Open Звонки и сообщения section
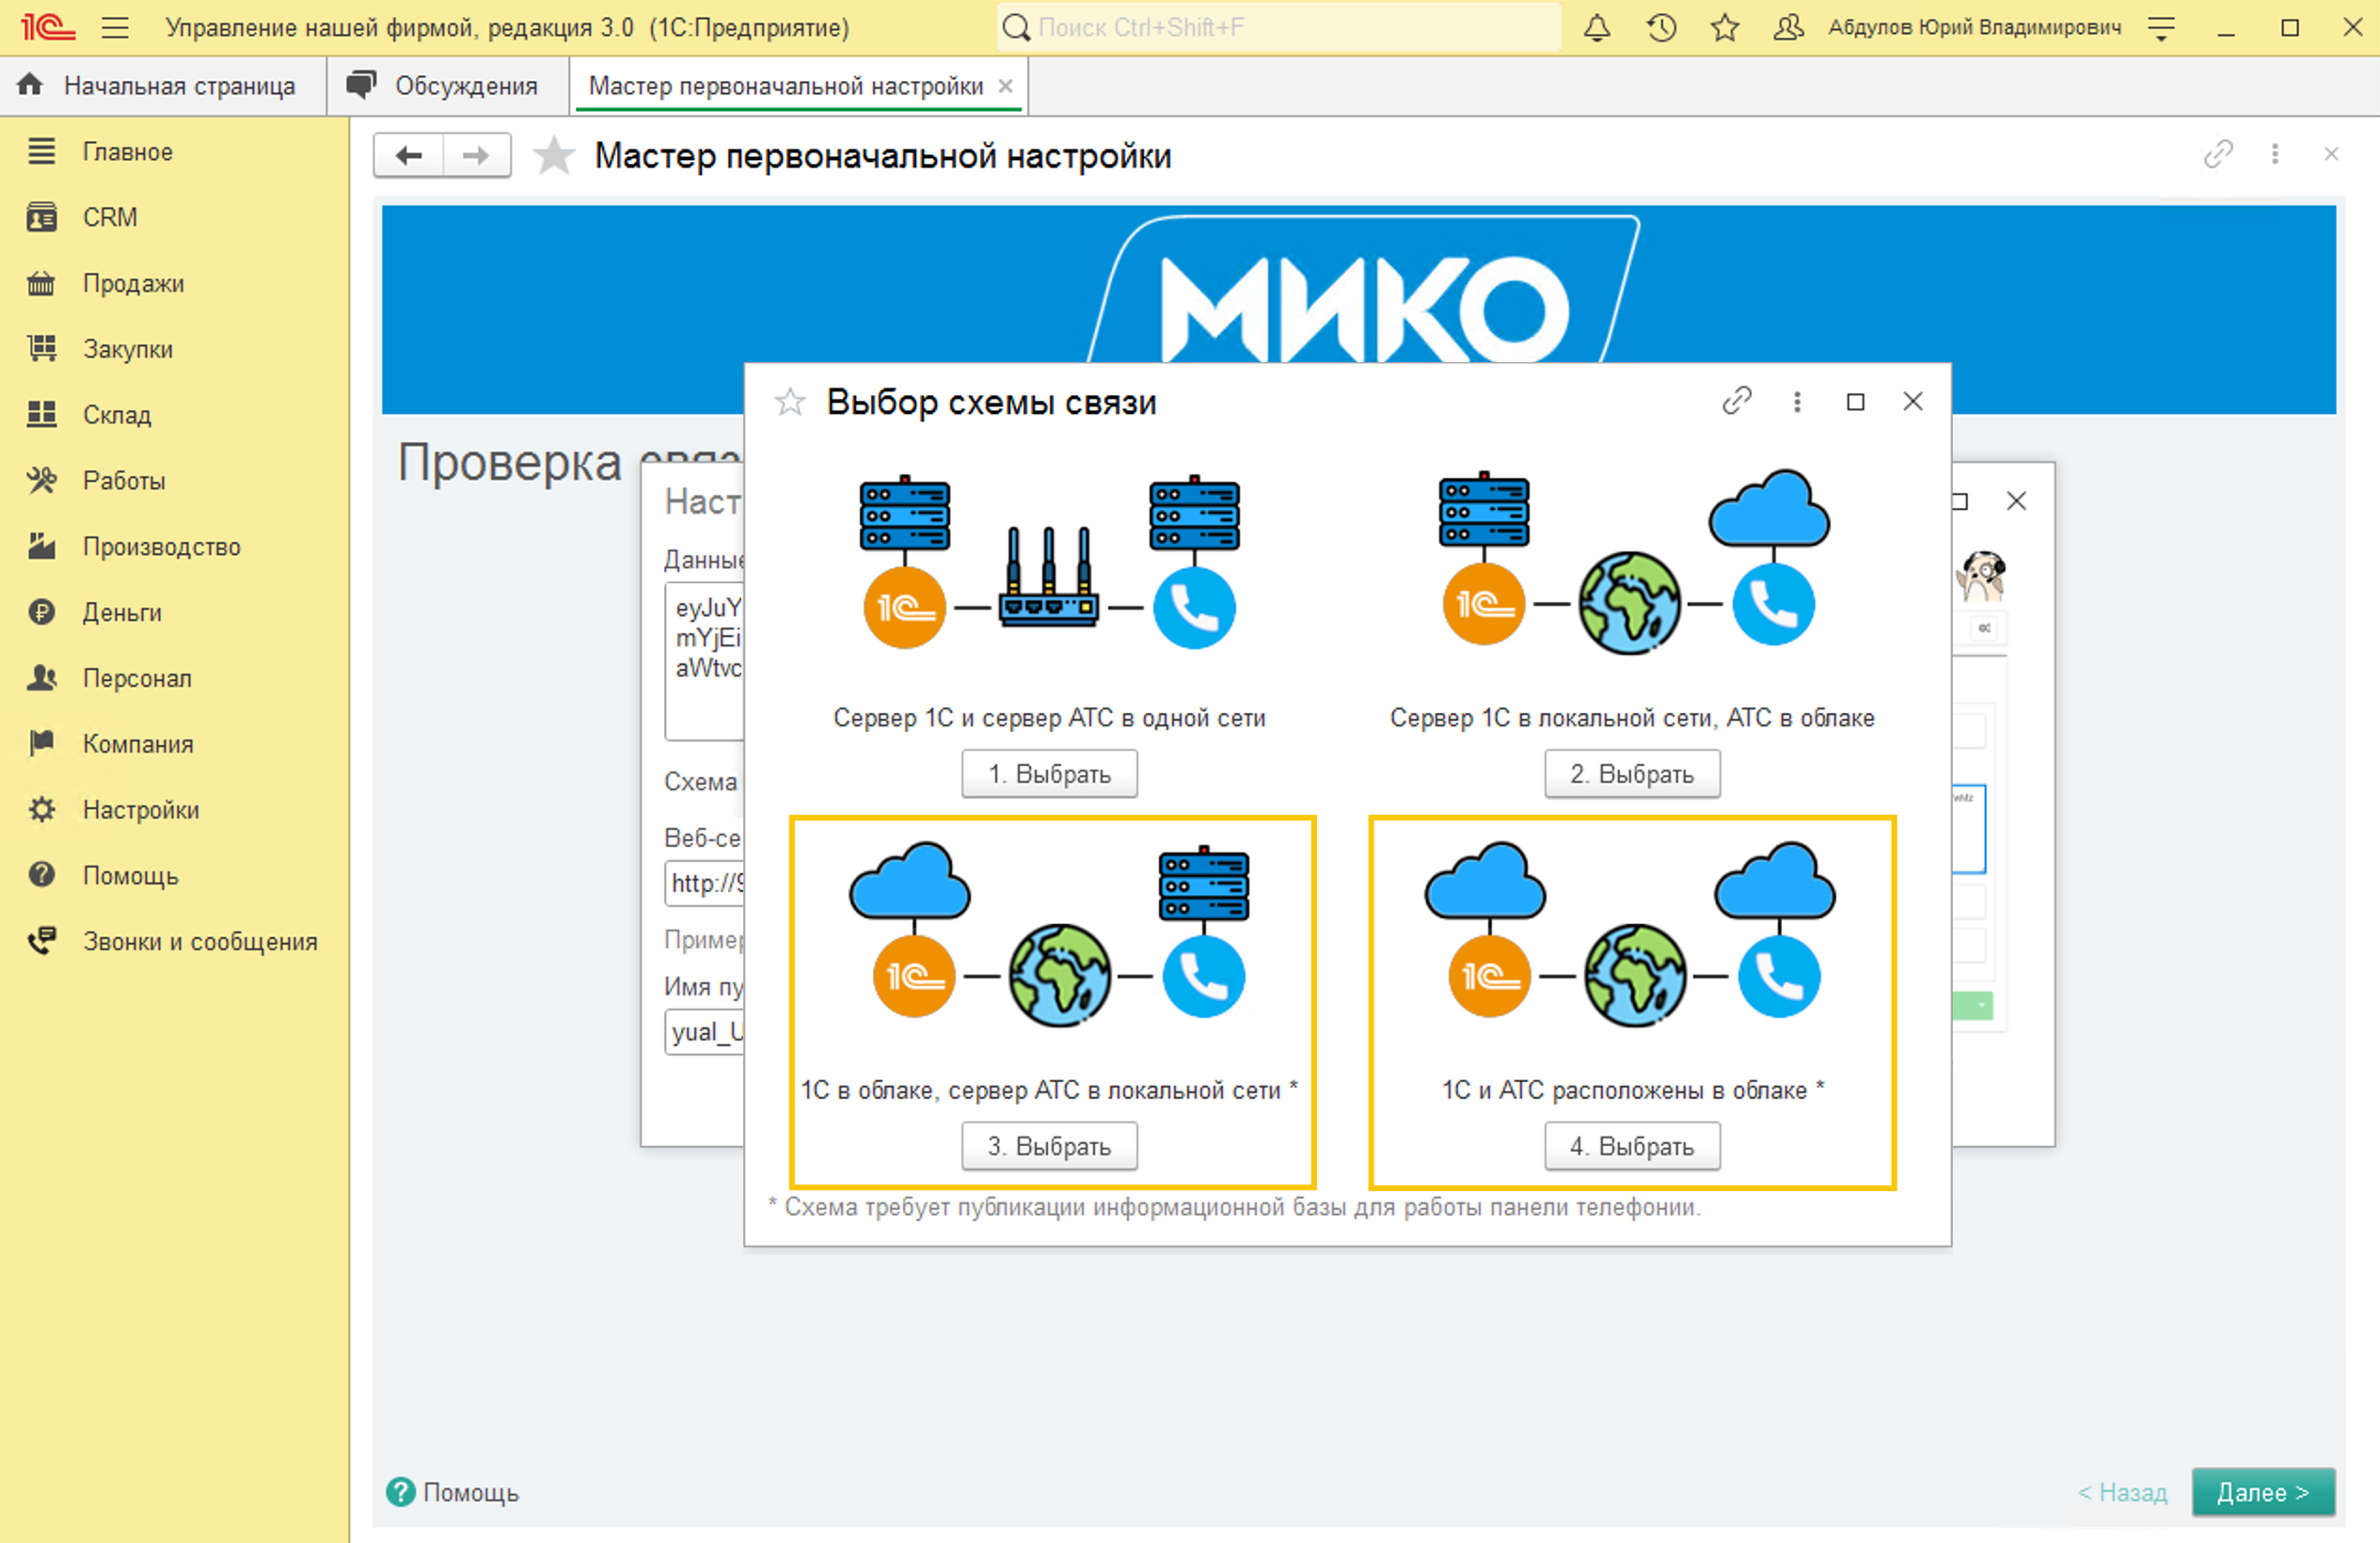 199,941
